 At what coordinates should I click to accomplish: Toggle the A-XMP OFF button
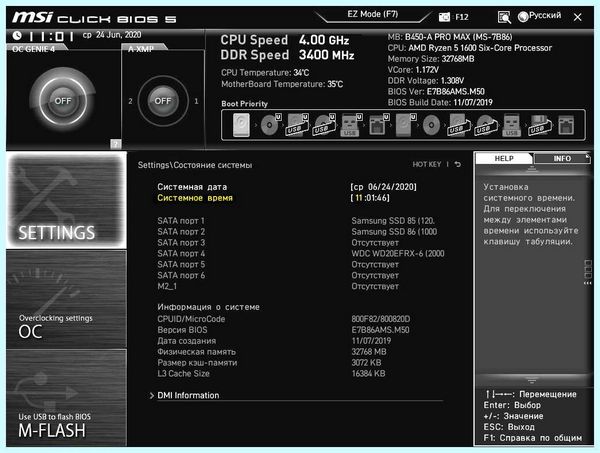[x=163, y=101]
